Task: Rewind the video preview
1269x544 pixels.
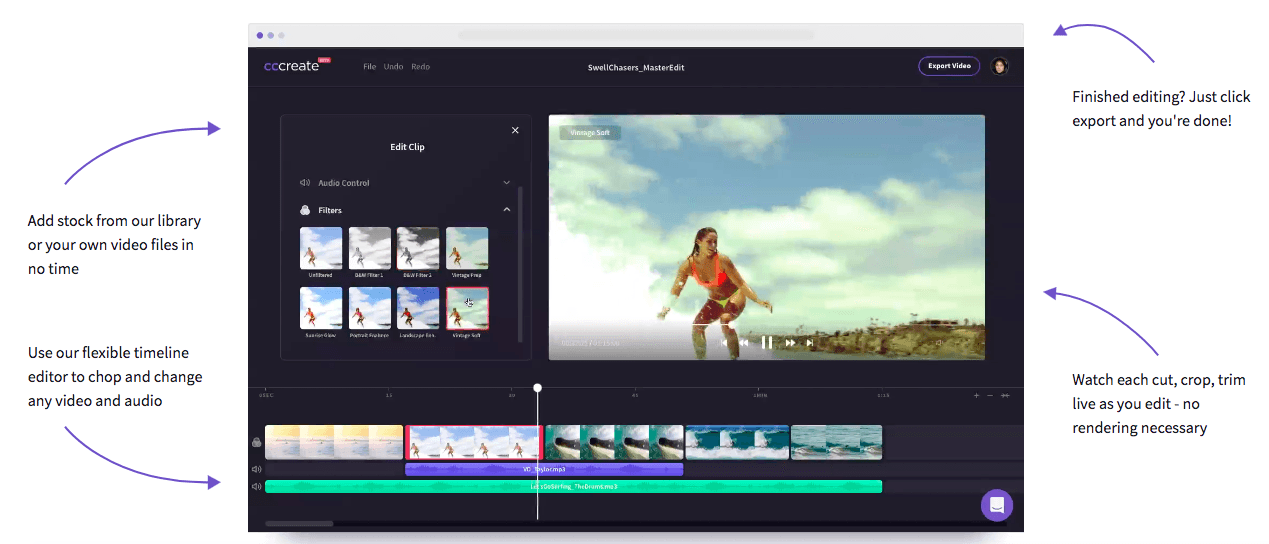Action: [744, 343]
